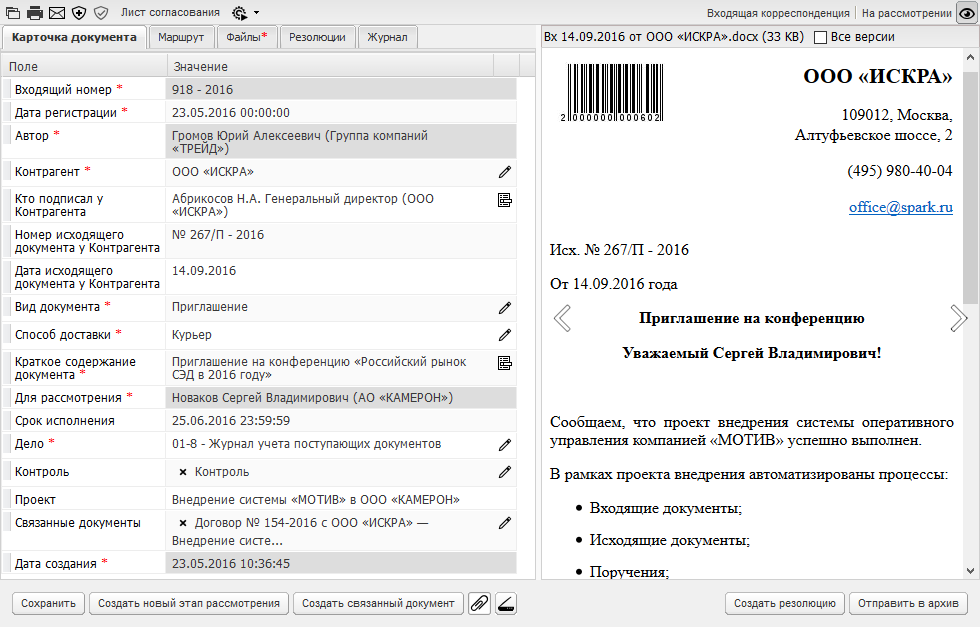Open the Лист согласования link

[170, 13]
